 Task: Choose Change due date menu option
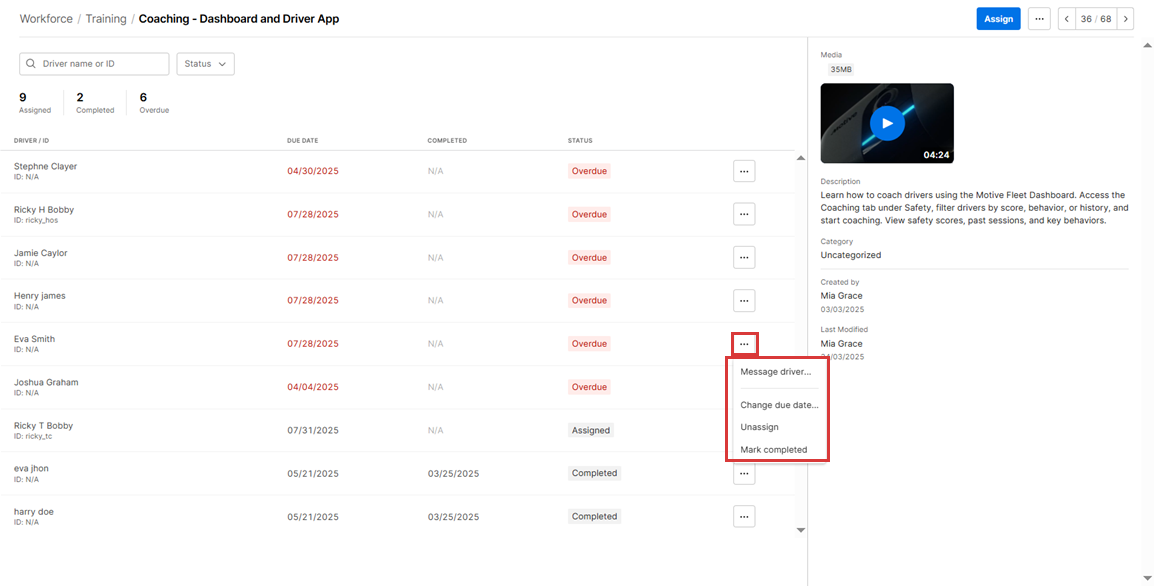(x=778, y=405)
